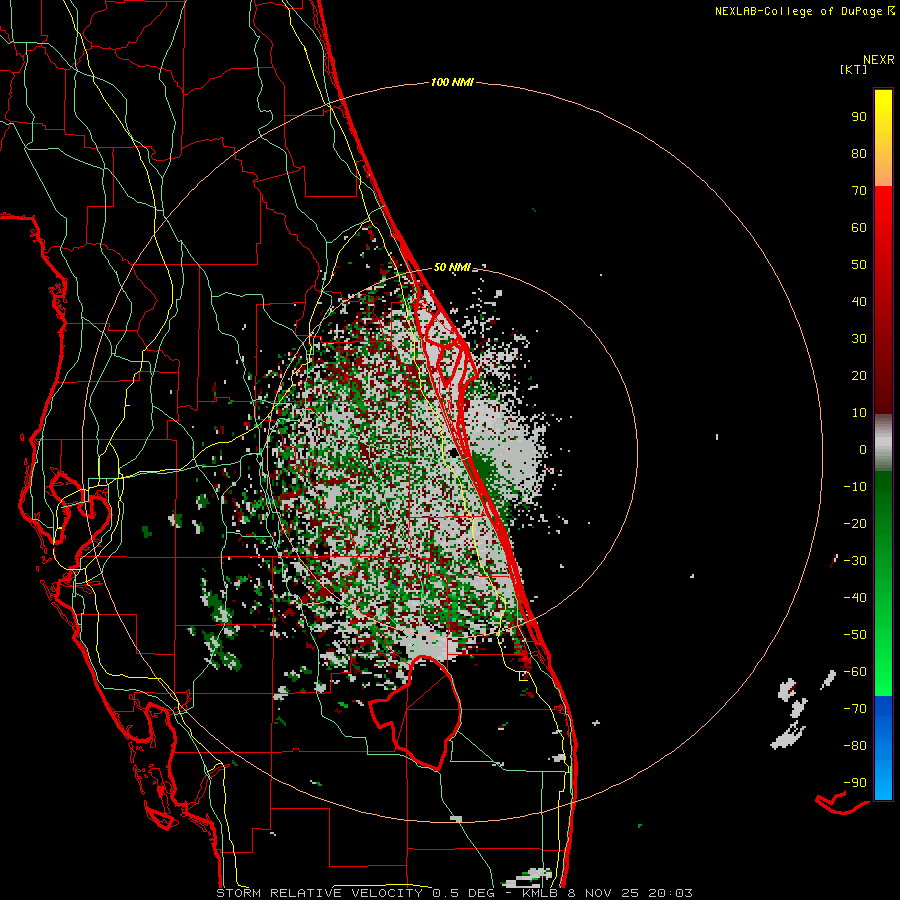Screen dimensions: 900x900
Task: Click the 20 value on velocity scale
Action: tap(859, 375)
